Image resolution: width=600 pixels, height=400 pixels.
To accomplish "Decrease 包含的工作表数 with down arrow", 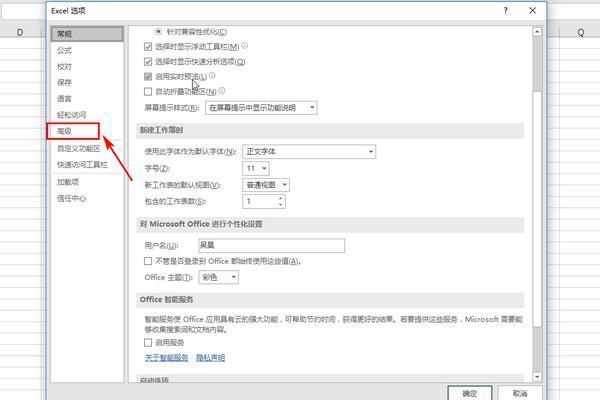I will [280, 205].
